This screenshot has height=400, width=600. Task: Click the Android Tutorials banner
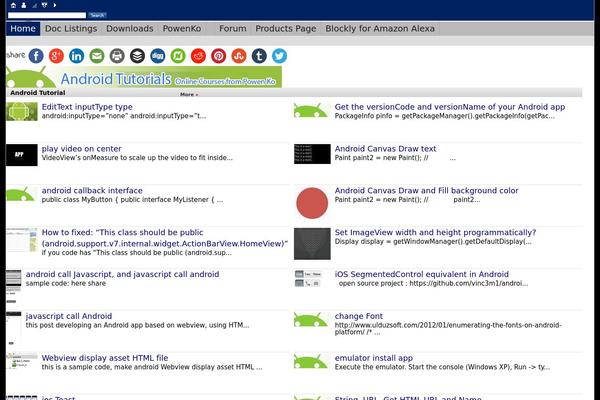coord(144,77)
